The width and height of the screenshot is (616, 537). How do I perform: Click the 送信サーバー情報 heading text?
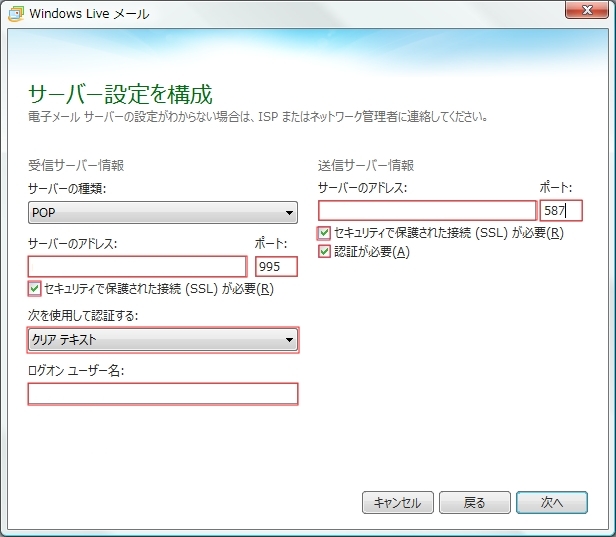click(366, 165)
